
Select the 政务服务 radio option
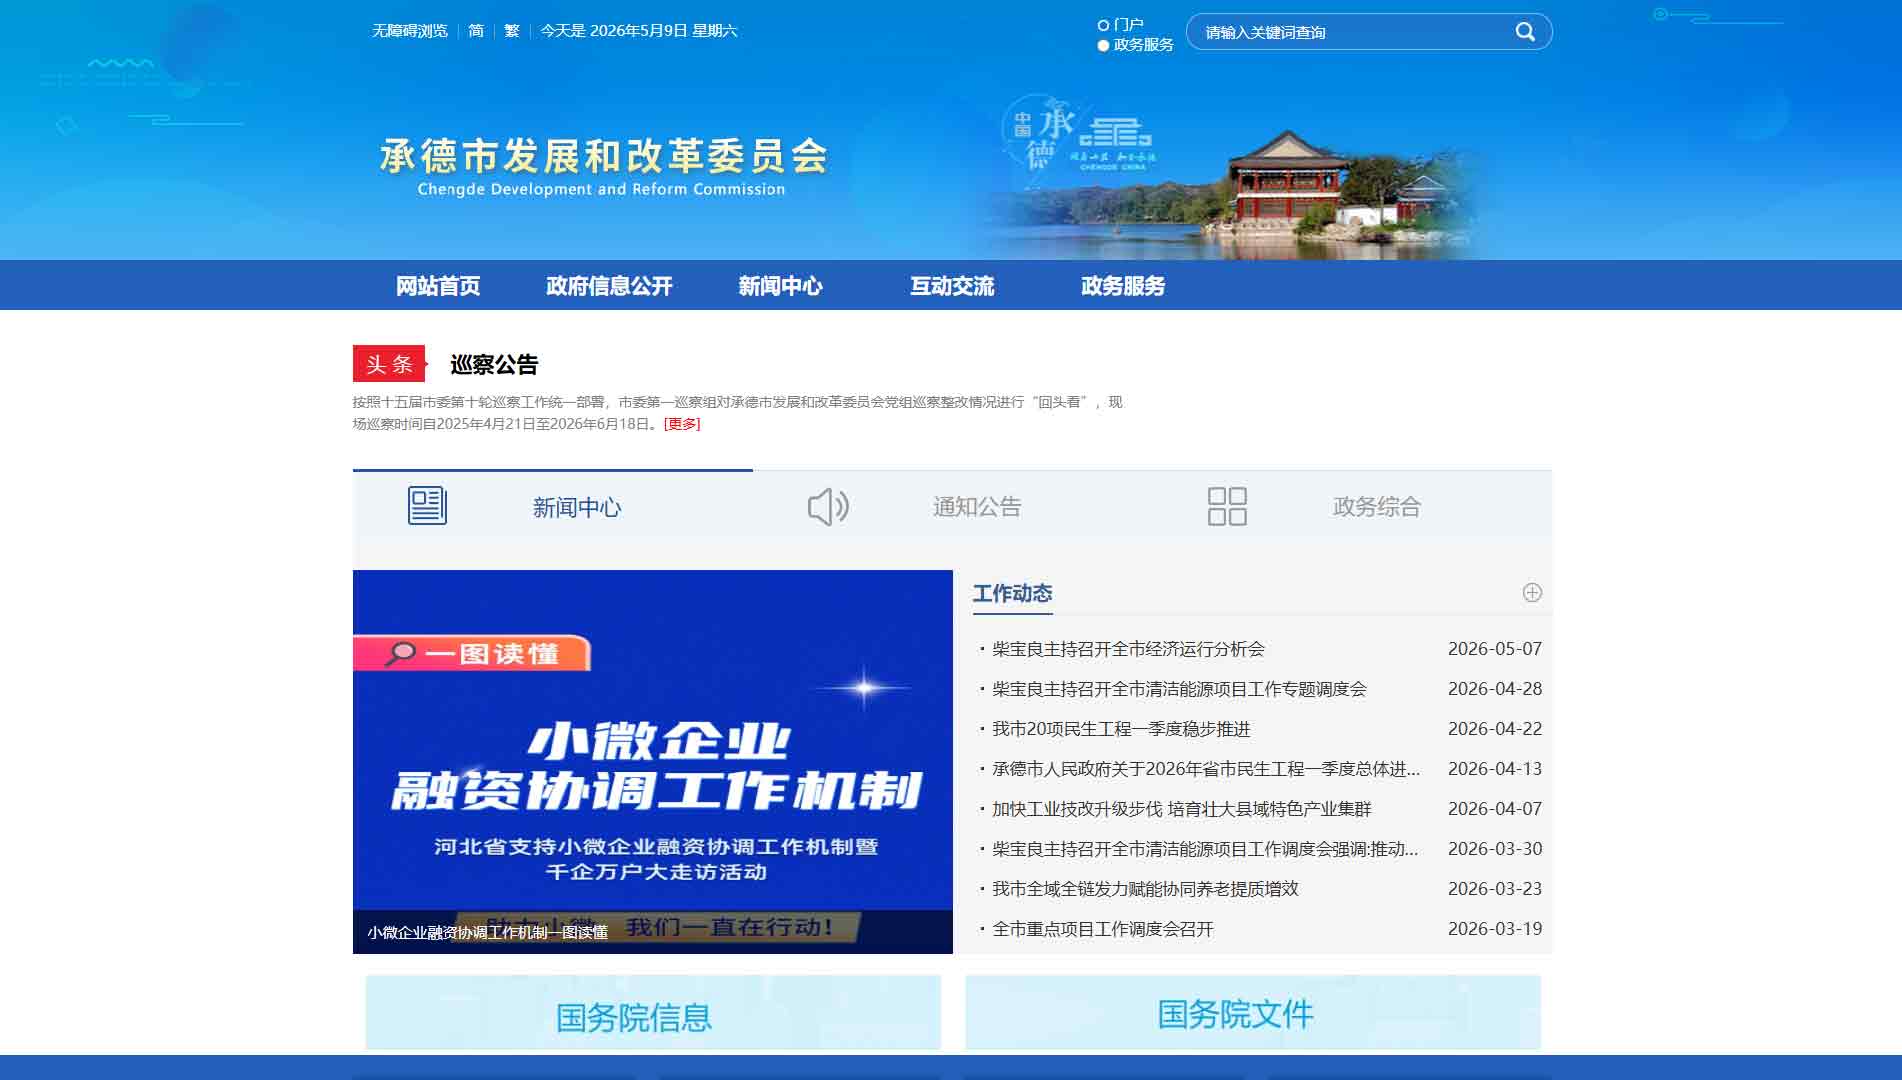coord(1103,45)
